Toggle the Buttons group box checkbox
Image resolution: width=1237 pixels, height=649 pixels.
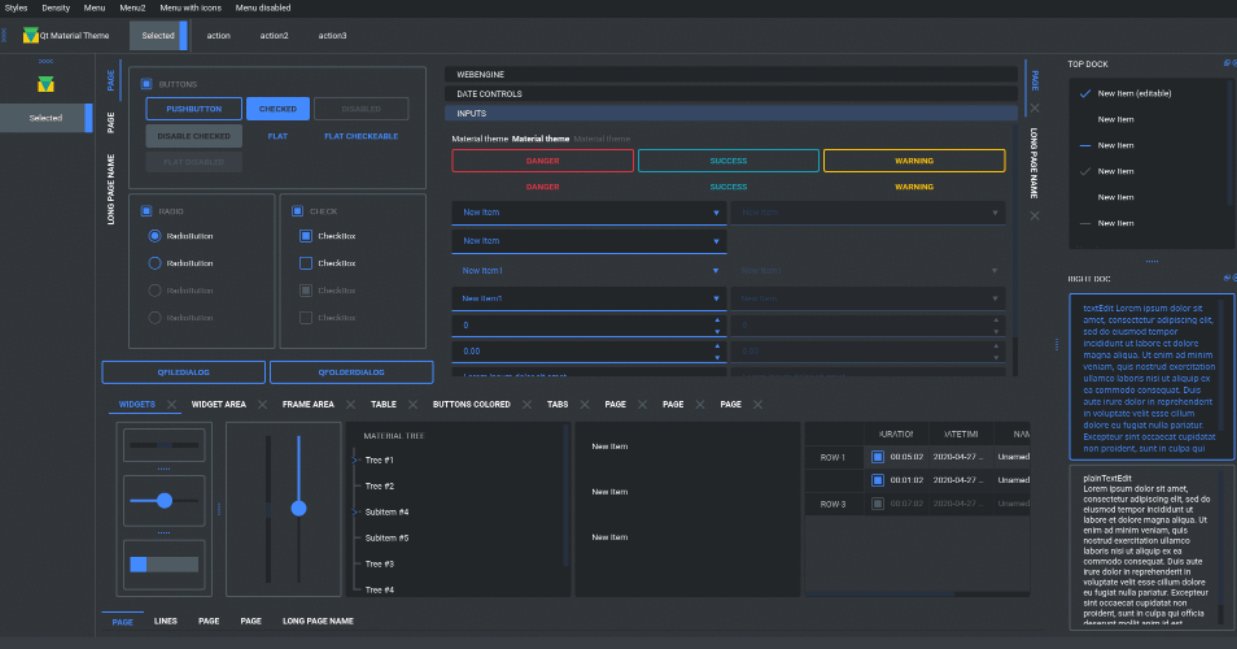[x=146, y=84]
